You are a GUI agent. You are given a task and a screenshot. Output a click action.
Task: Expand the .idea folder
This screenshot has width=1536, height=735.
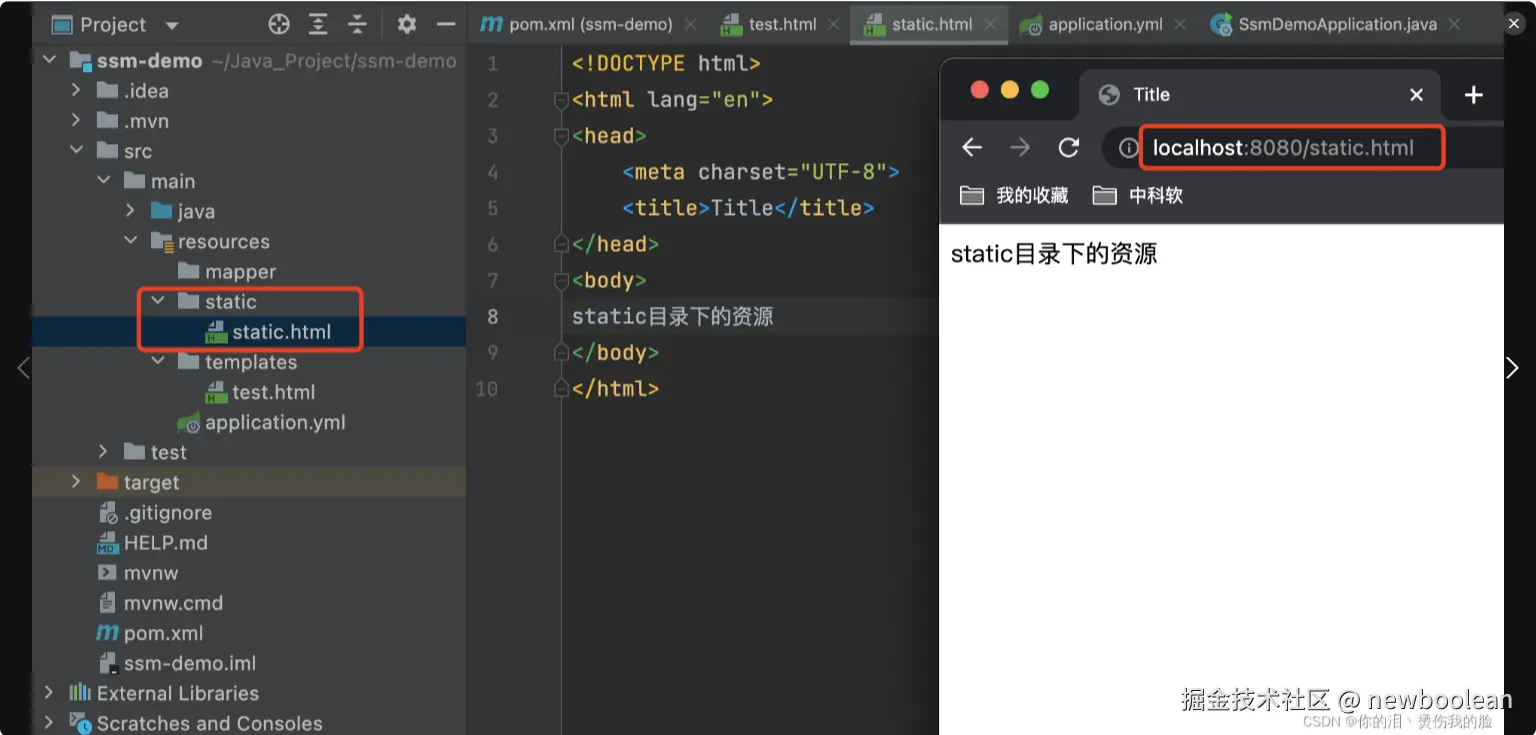[77, 91]
